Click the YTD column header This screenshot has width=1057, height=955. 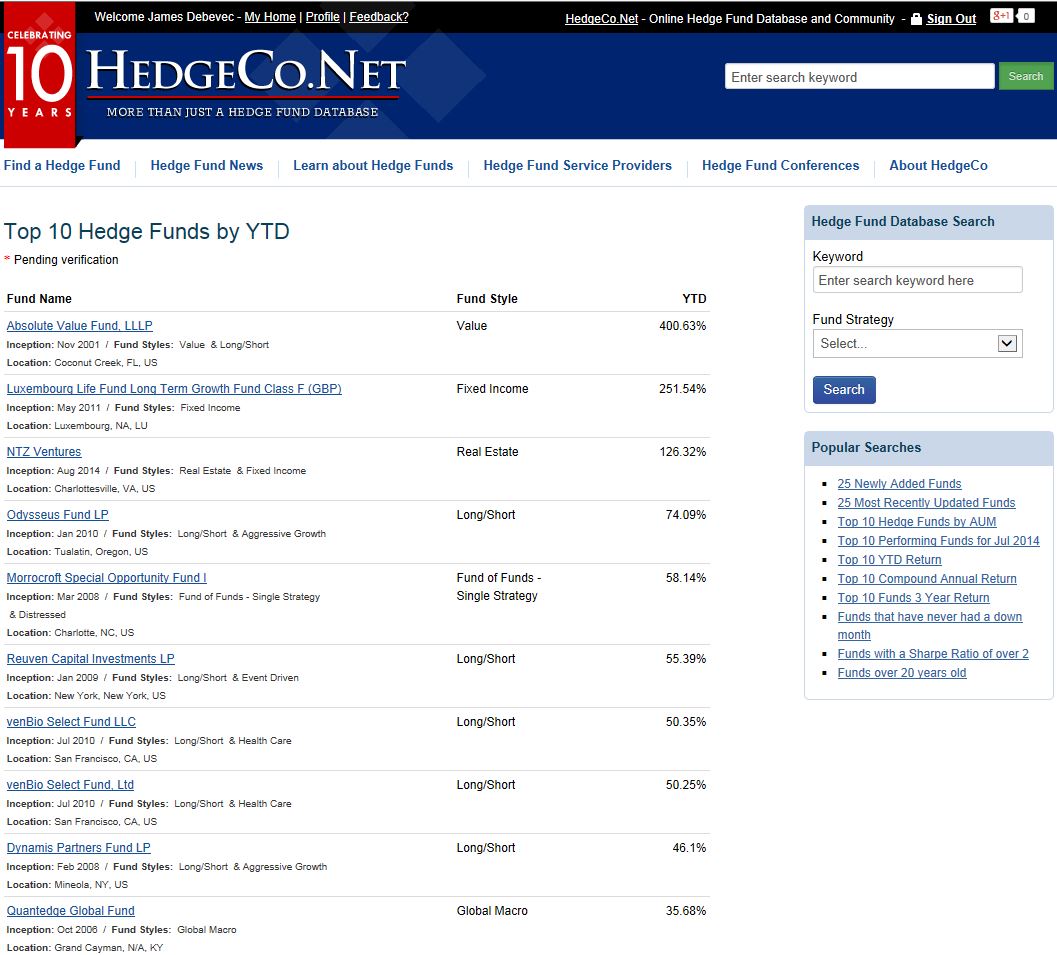(694, 299)
